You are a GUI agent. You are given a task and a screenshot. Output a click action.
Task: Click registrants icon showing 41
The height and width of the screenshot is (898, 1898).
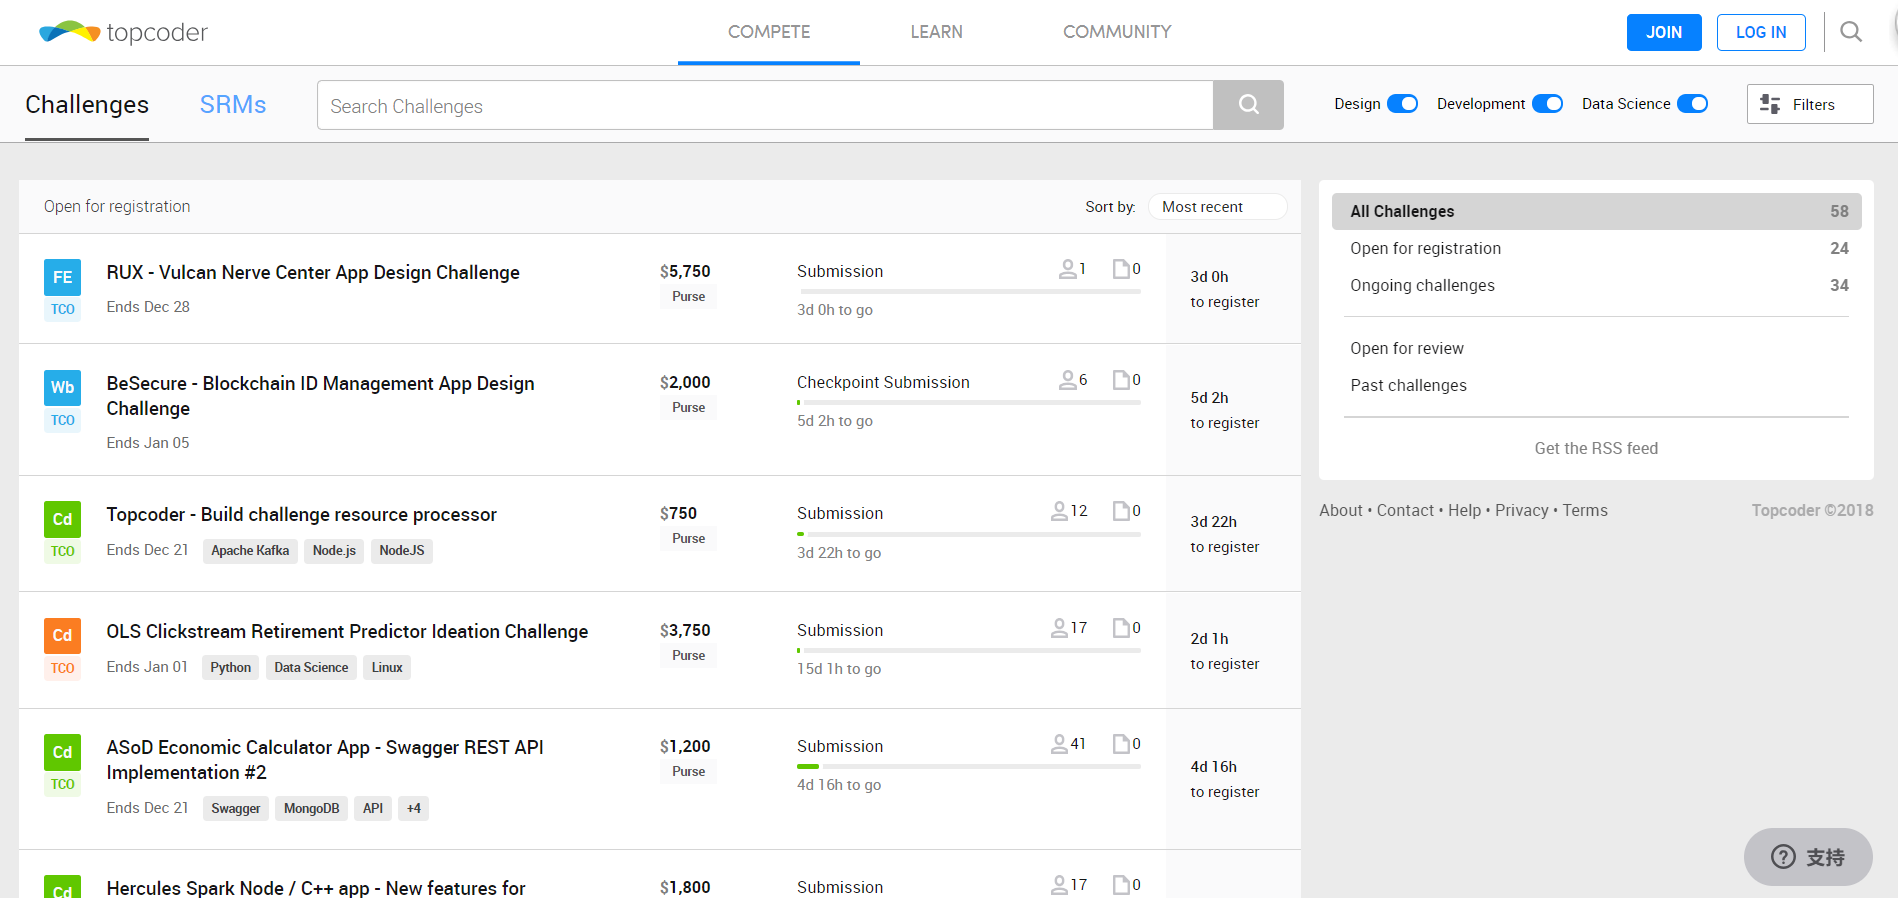coord(1059,744)
